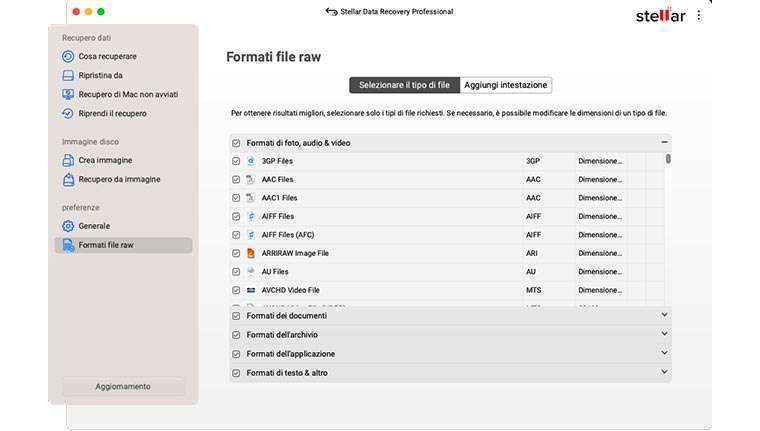Click the back arrow icon in title bar
The height and width of the screenshot is (431, 760).
tap(331, 12)
